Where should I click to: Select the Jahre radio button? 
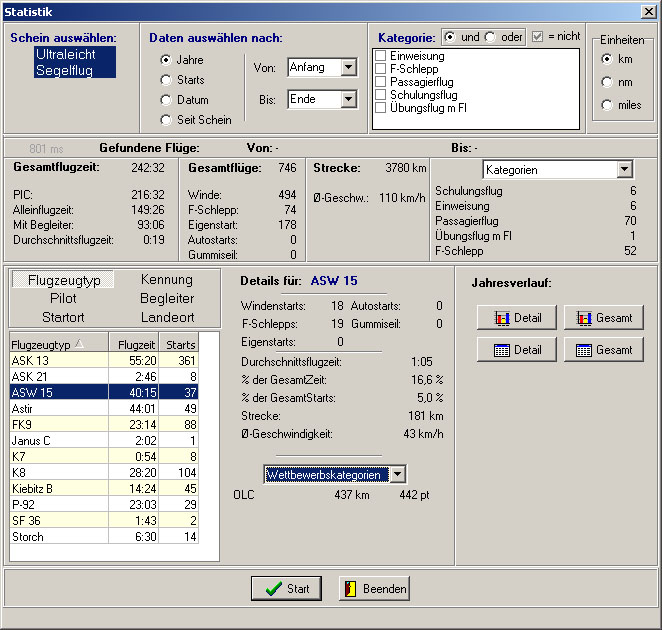(166, 60)
